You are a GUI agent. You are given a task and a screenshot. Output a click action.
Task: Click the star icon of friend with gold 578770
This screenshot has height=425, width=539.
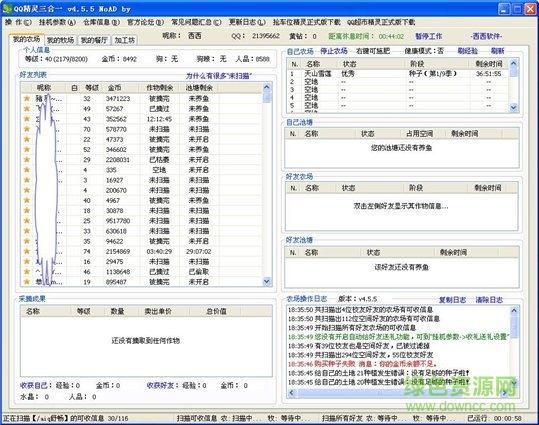(x=27, y=129)
